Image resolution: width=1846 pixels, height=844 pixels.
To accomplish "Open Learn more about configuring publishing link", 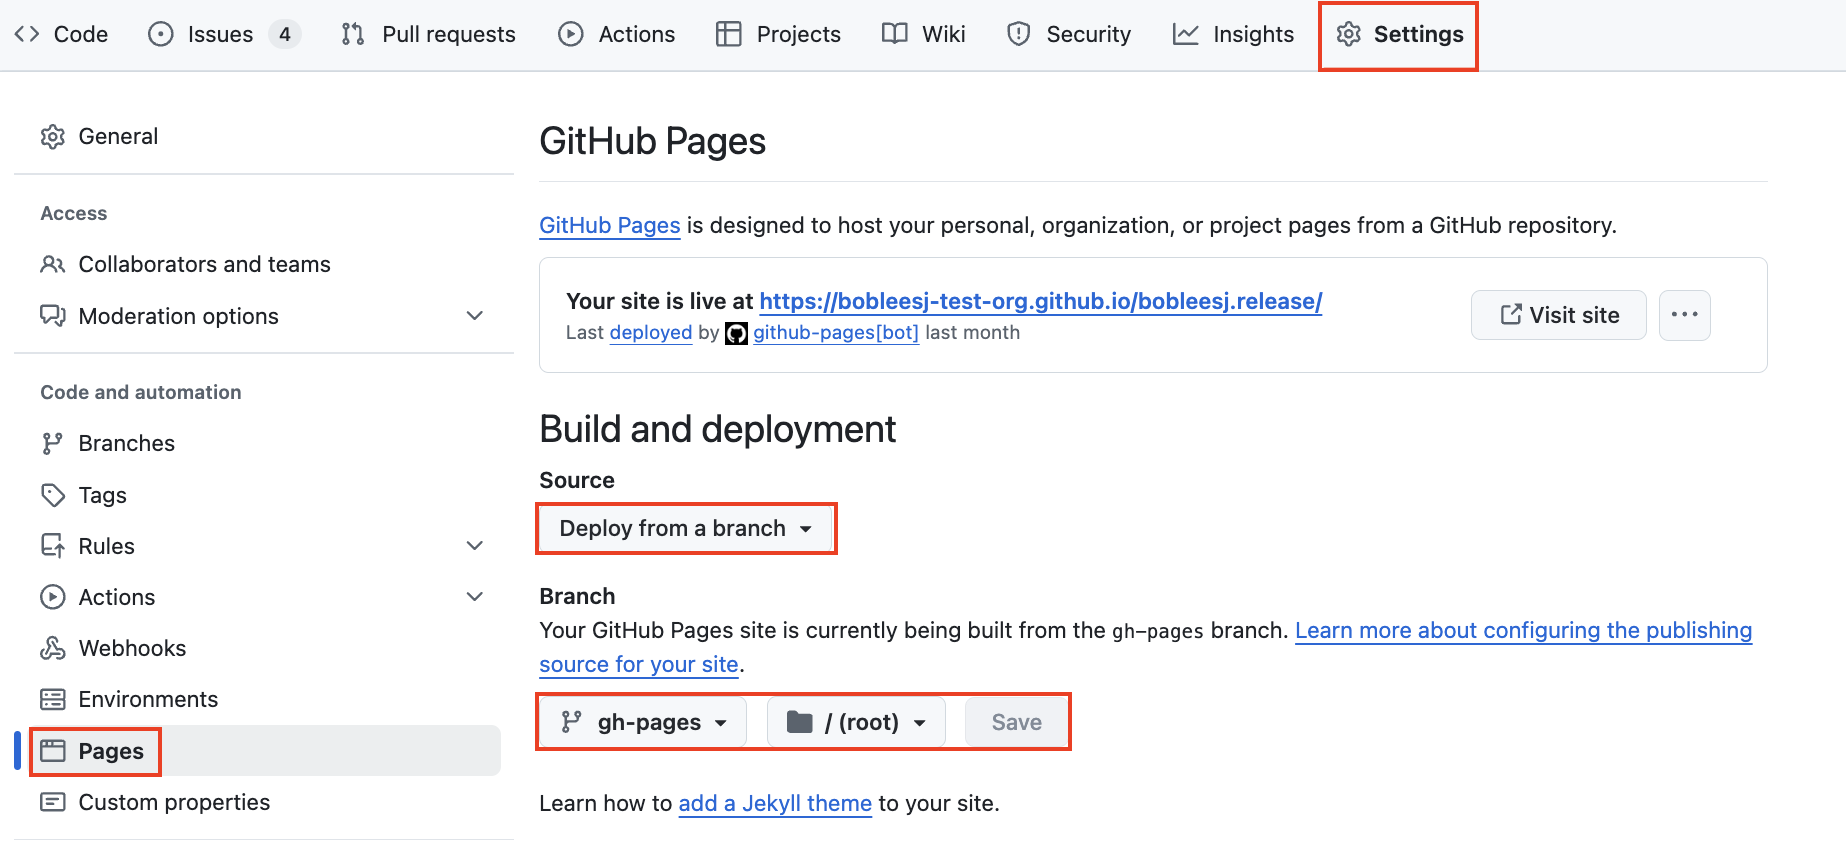I will pyautogui.click(x=1524, y=630).
